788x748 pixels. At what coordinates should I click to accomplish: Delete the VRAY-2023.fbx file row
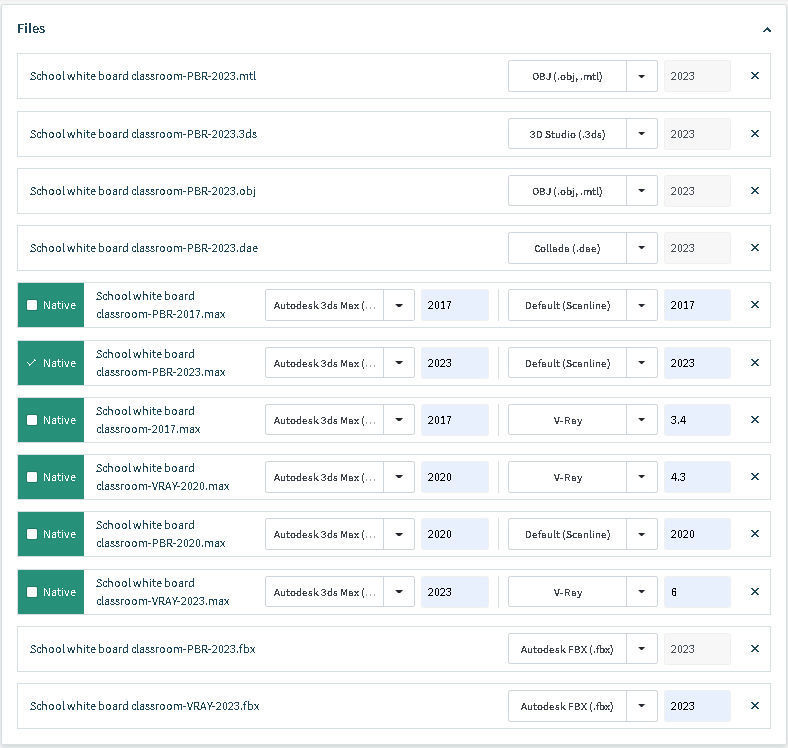coord(755,706)
